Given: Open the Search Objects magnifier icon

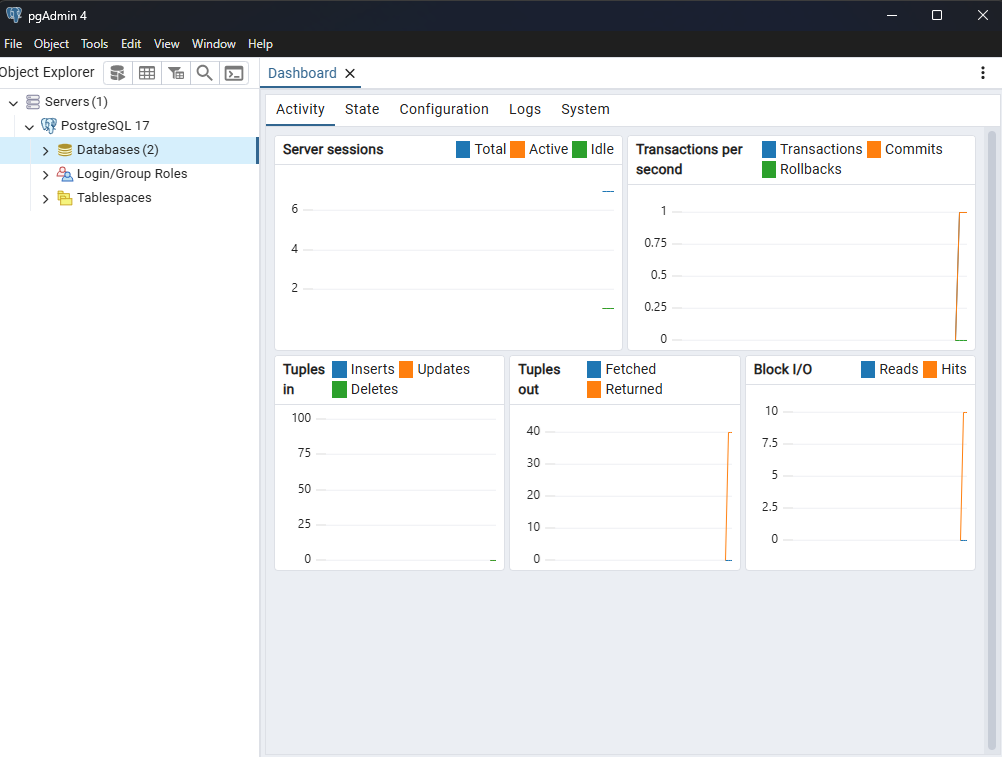Looking at the screenshot, I should coord(204,73).
